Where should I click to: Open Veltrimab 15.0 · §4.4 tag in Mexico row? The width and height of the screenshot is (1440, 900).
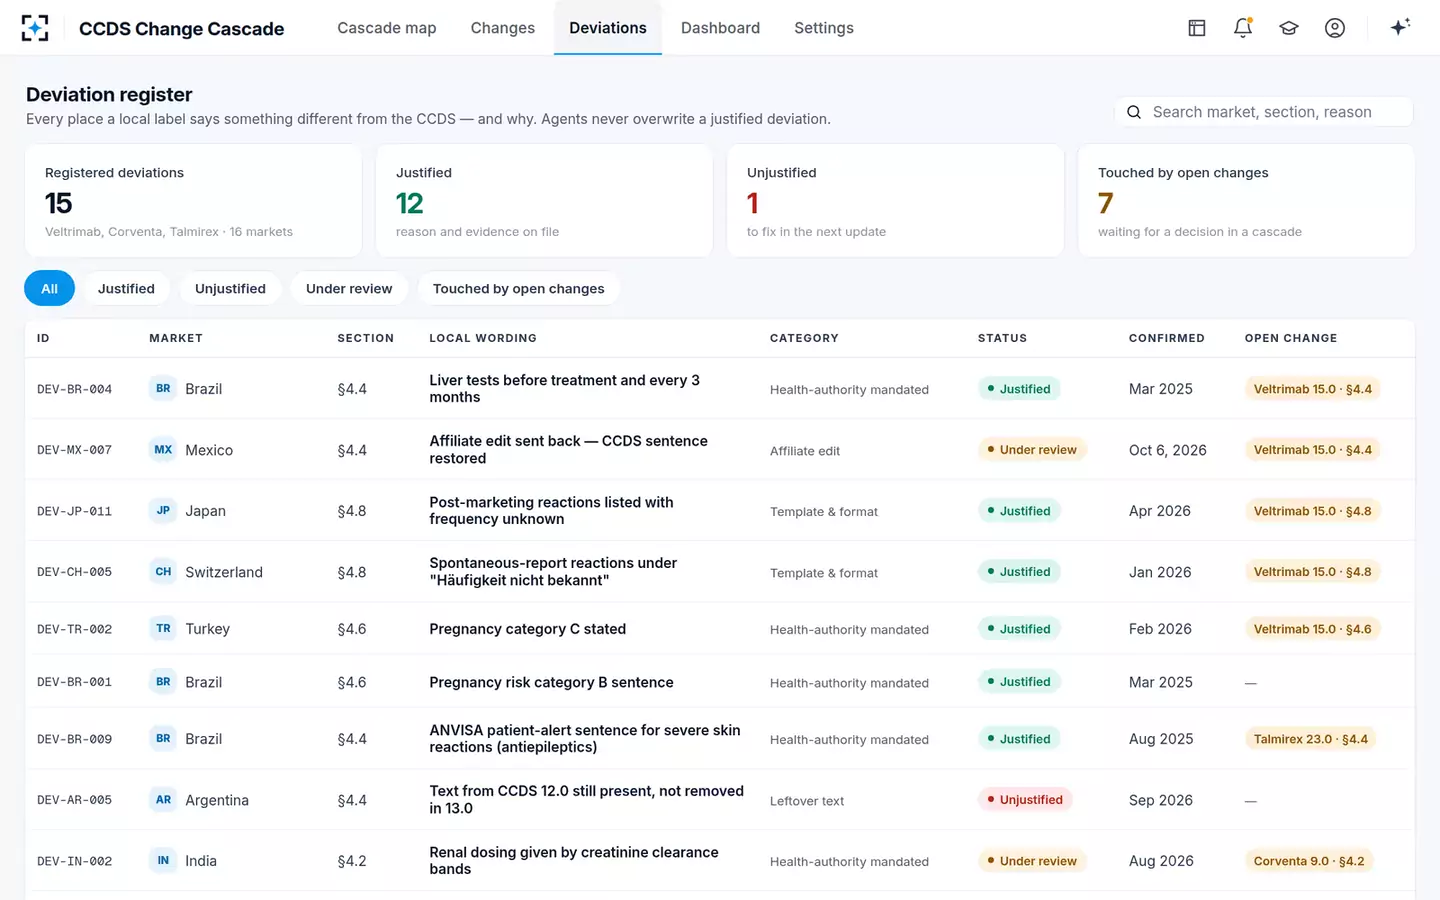pyautogui.click(x=1312, y=450)
